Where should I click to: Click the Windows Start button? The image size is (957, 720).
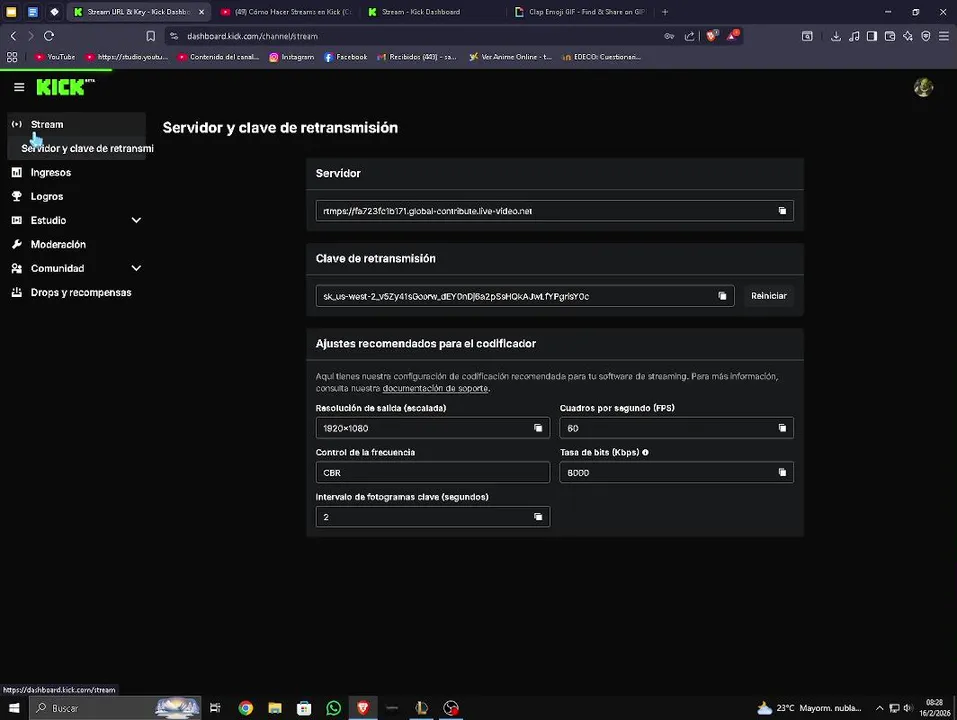tap(14, 708)
